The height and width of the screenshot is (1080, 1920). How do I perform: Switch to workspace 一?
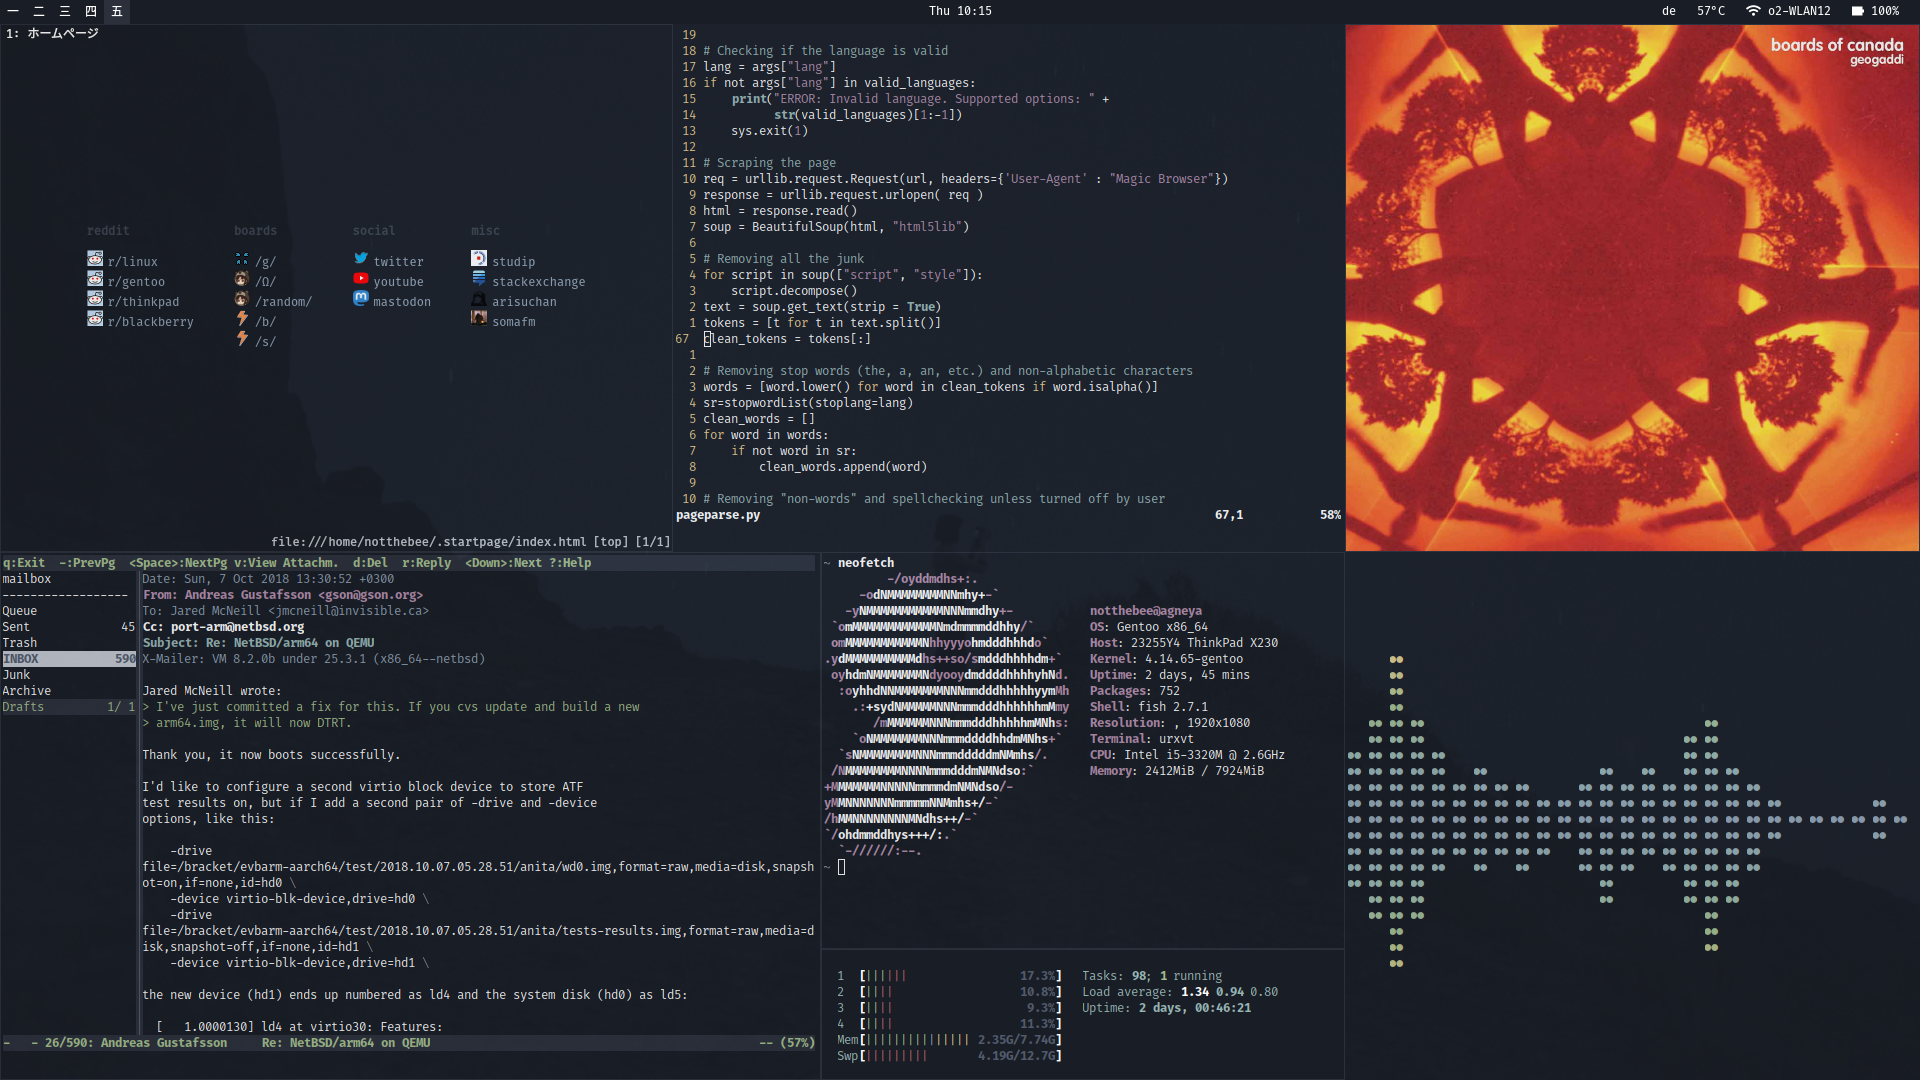13,11
